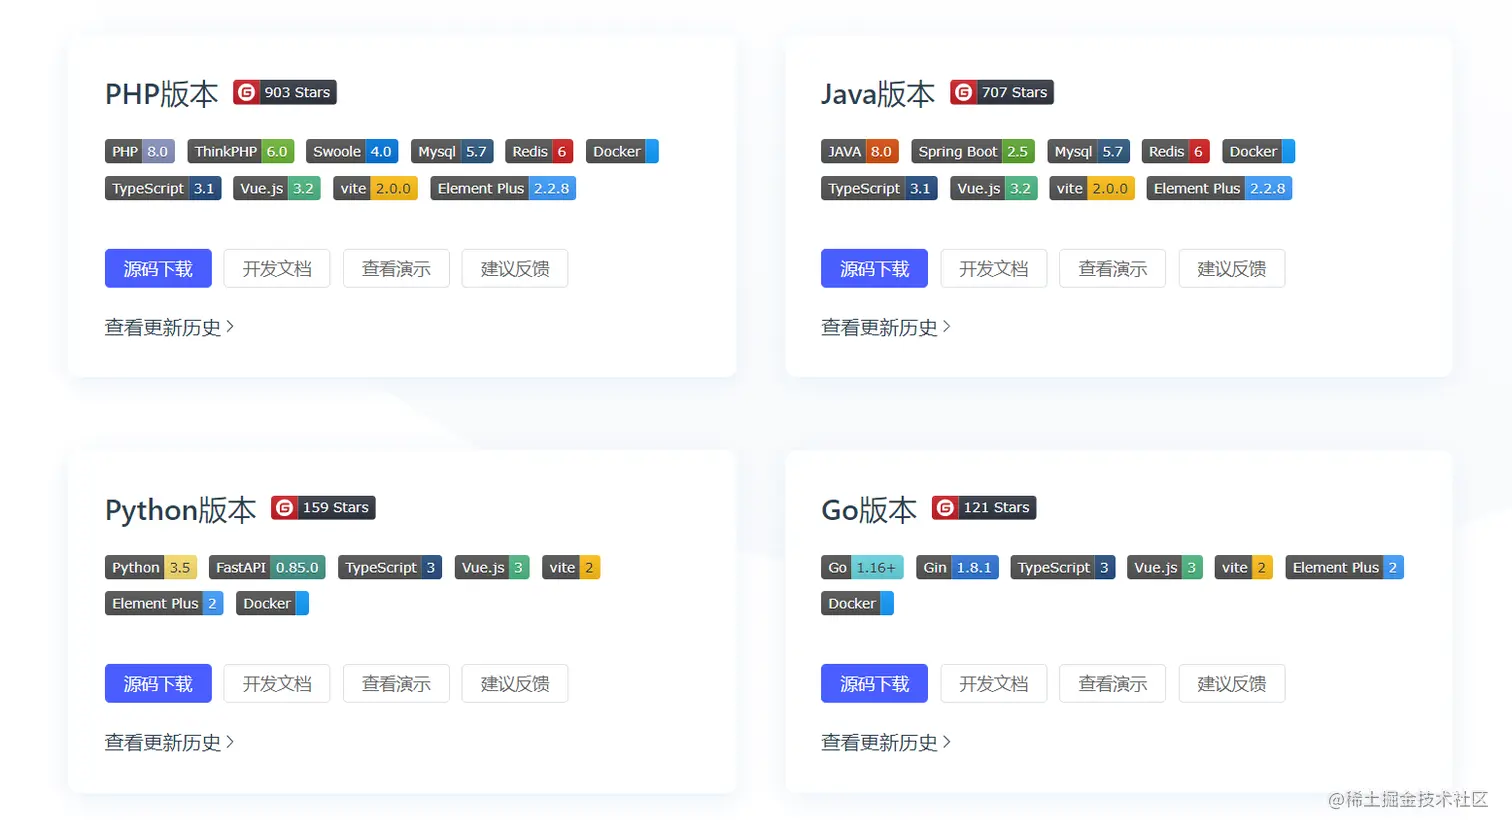Screen dimensions: 1512x833
Task: Click the Gitee 159 Stars badge
Action: [323, 507]
